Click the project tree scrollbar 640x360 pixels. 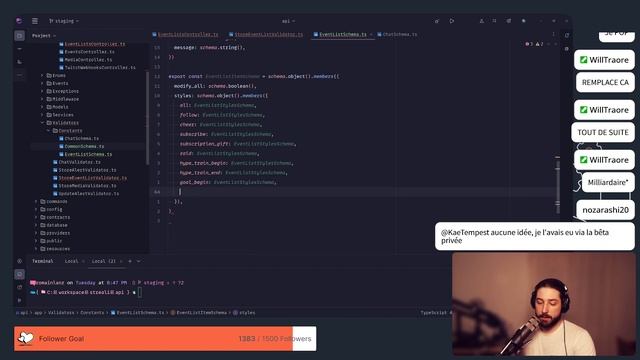147,118
